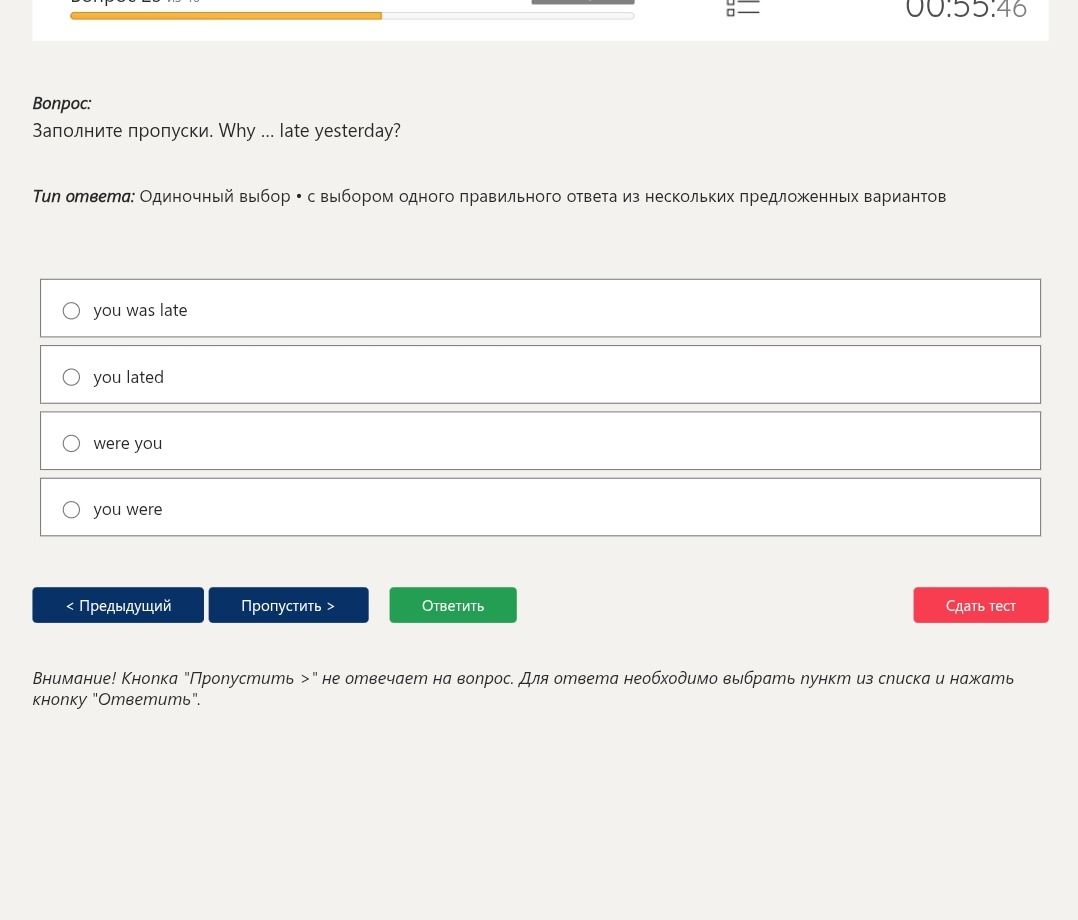1078x920 pixels.
Task: Submit answer with green Ответить button
Action: [453, 605]
